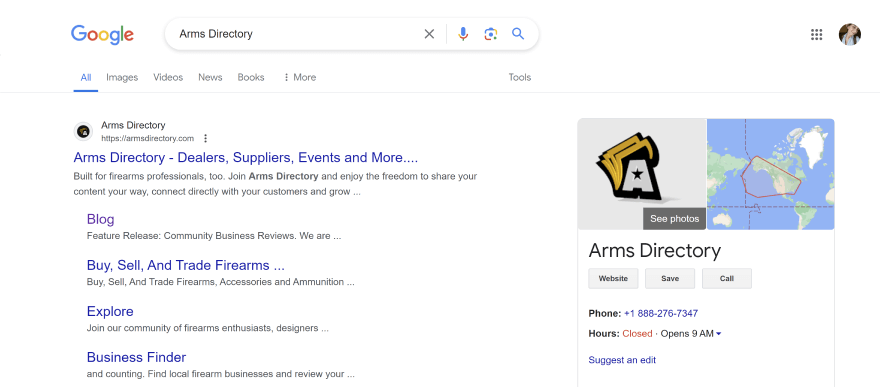
Task: Expand the hours dropdown arrow beside Opens 9 AM
Action: 719,334
